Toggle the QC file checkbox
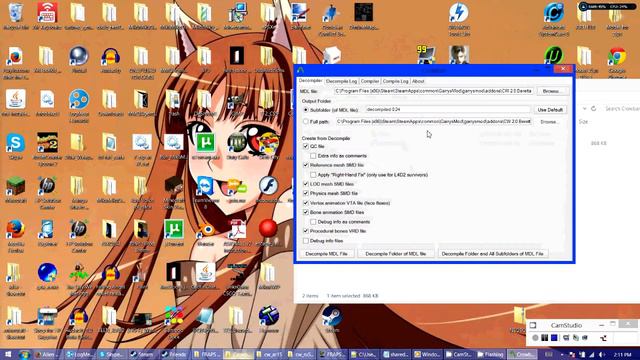640x360 pixels. point(306,146)
